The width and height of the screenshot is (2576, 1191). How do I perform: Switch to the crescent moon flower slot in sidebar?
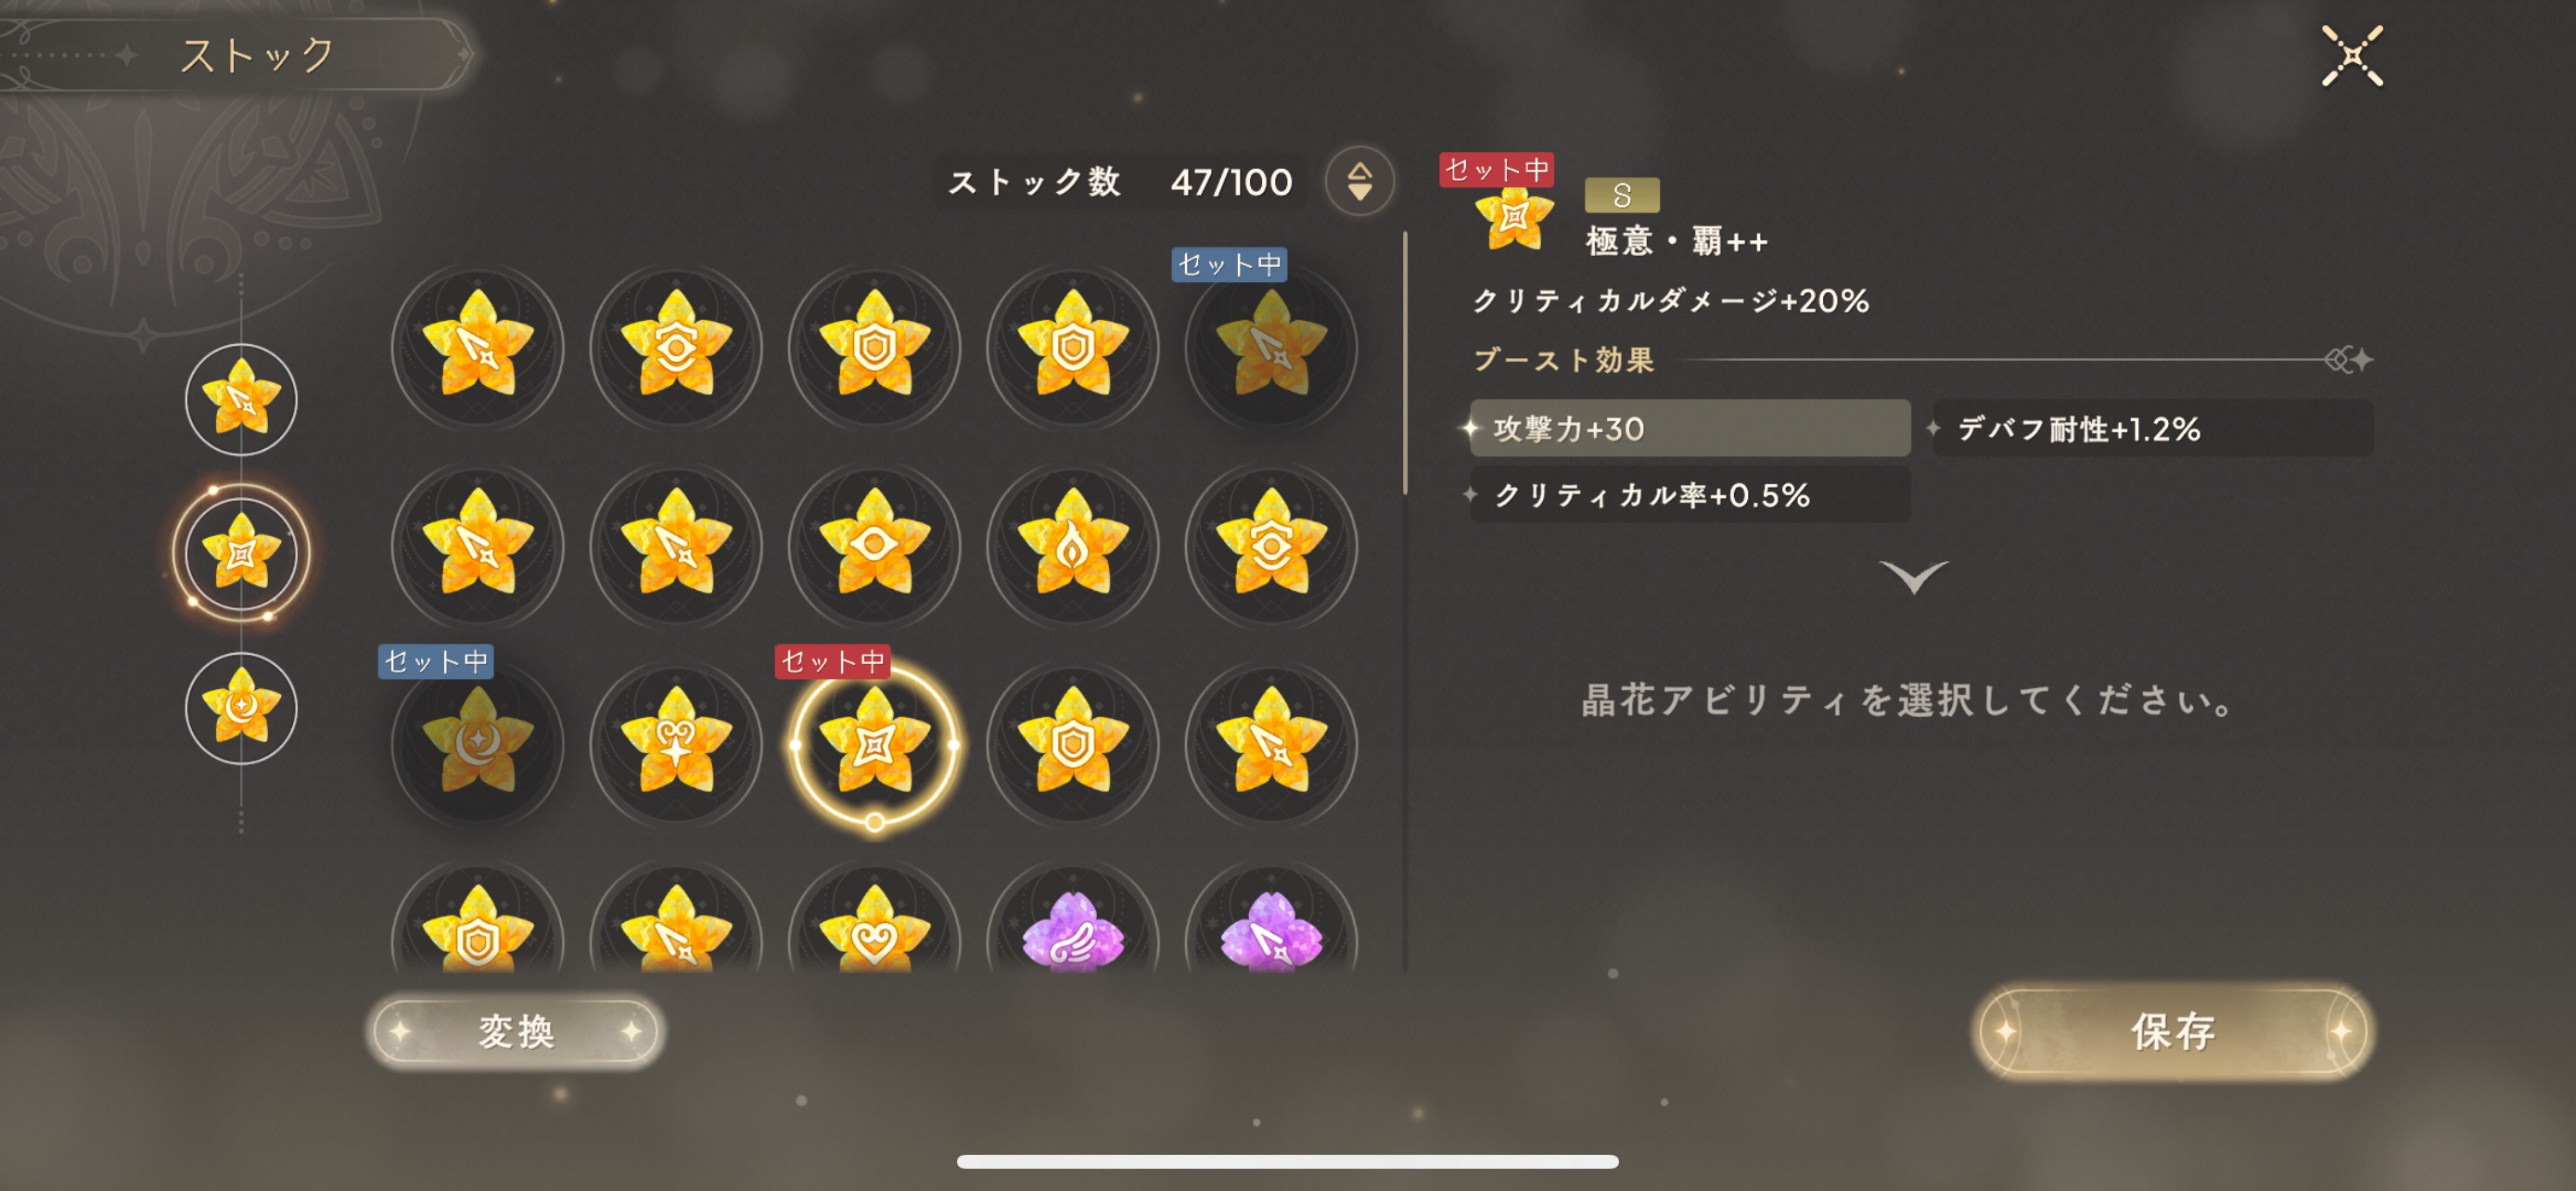coord(241,708)
